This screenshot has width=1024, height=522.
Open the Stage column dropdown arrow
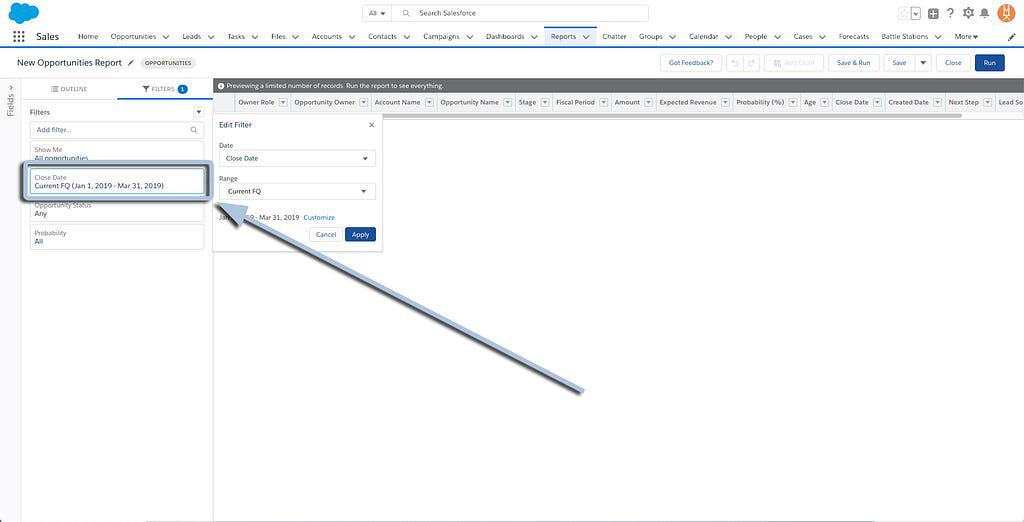pos(546,102)
